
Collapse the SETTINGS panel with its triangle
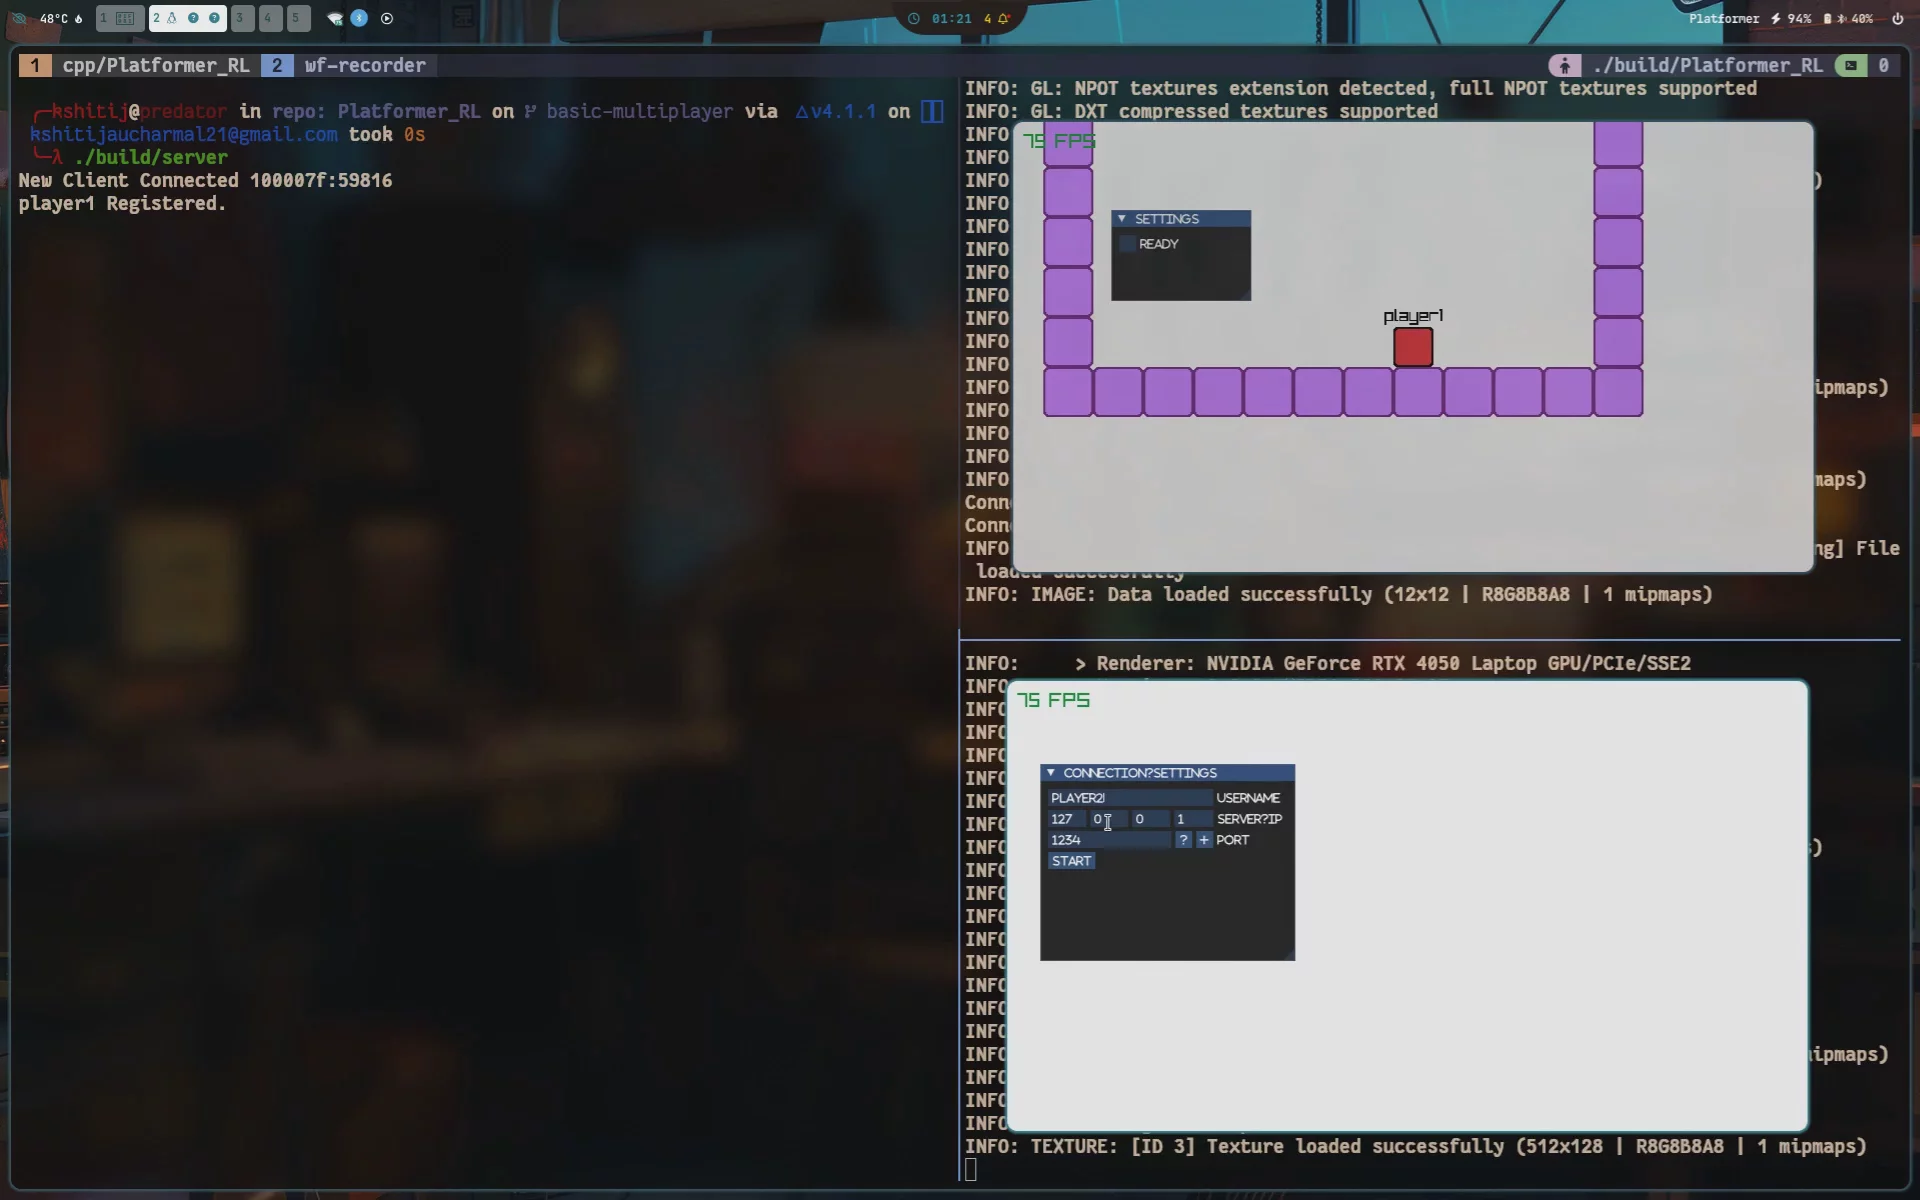(x=1124, y=218)
